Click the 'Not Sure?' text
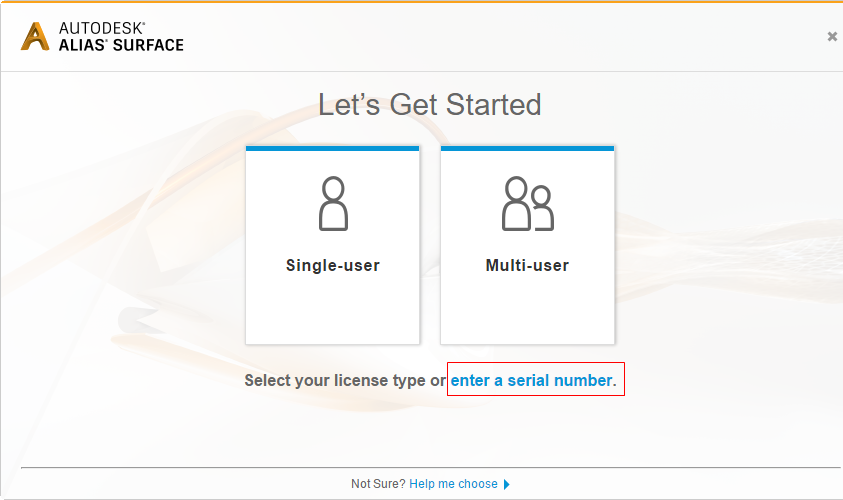The width and height of the screenshot is (843, 500). pyautogui.click(x=378, y=484)
